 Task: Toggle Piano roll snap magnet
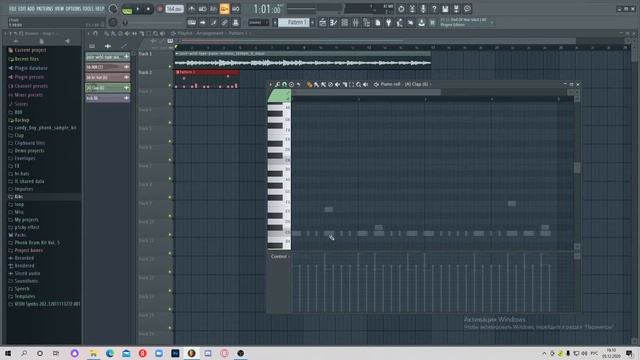[x=284, y=84]
